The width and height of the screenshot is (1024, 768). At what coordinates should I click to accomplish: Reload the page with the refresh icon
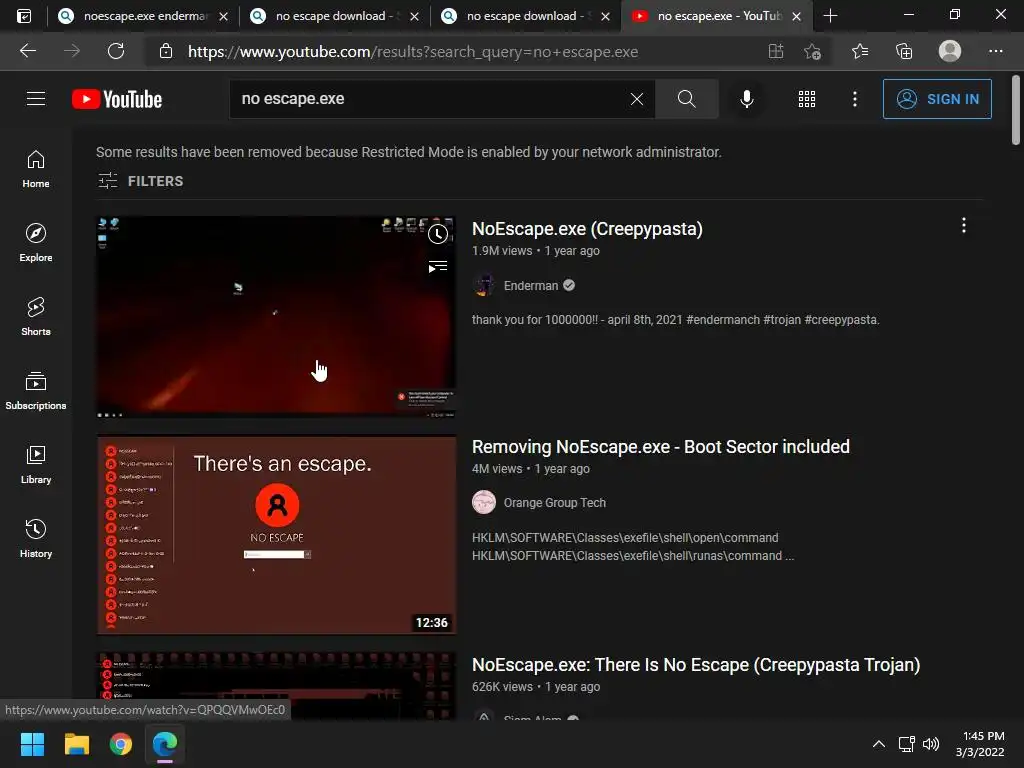coord(116,51)
